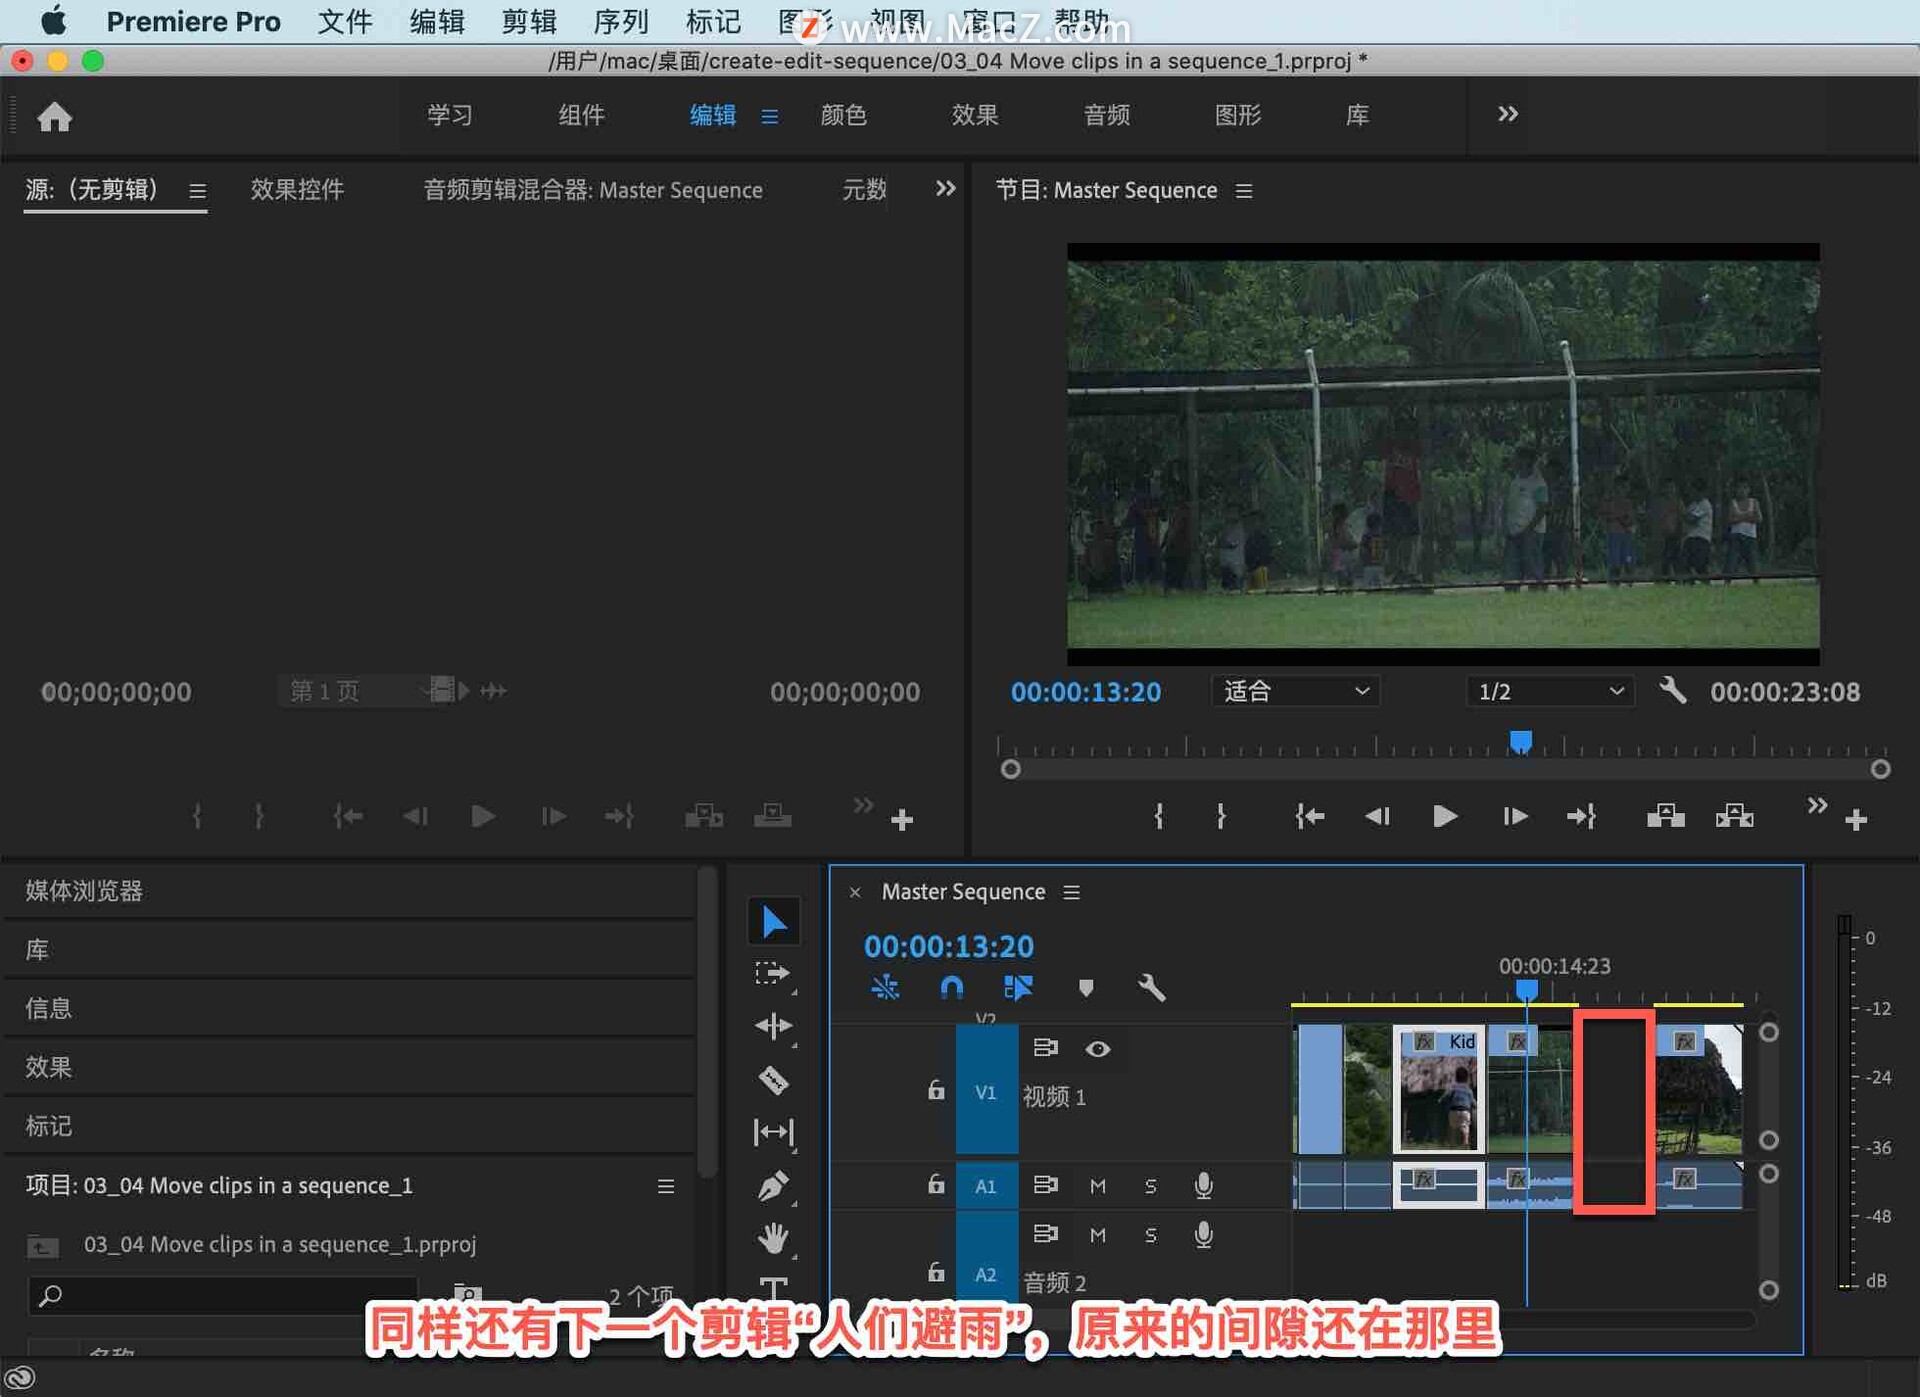1920x1397 pixels.
Task: Open Program monitor panel menu
Action: click(x=1244, y=190)
